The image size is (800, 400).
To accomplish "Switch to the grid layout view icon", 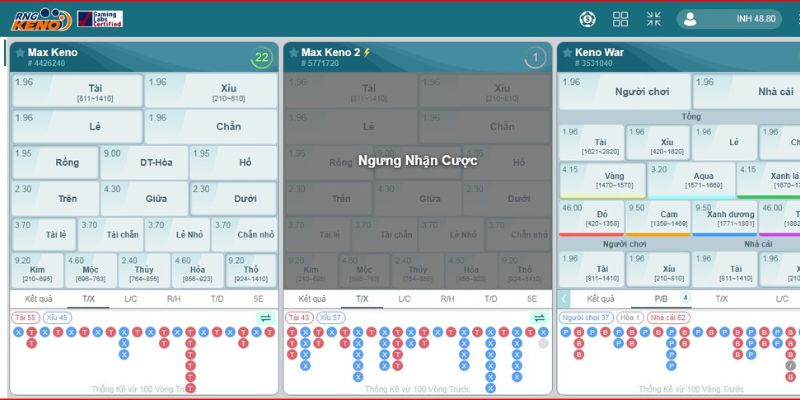I will tap(620, 19).
